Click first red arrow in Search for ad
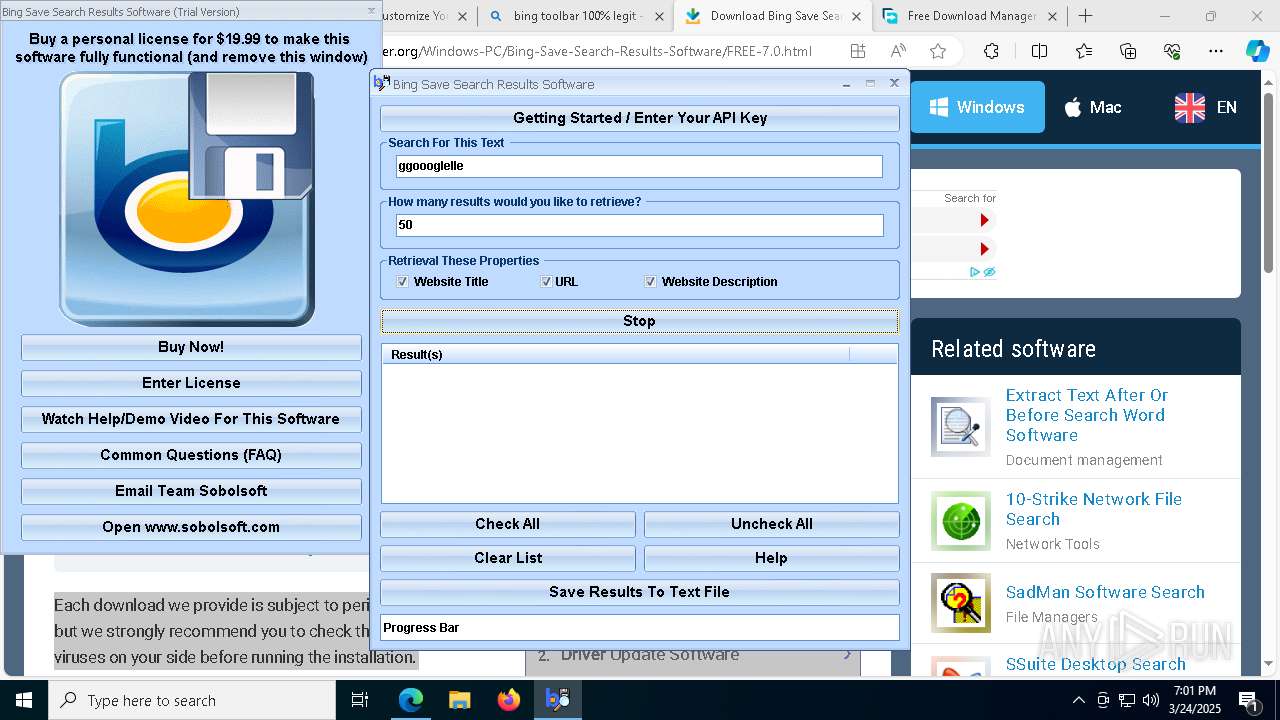Viewport: 1280px width, 720px height. coord(984,221)
